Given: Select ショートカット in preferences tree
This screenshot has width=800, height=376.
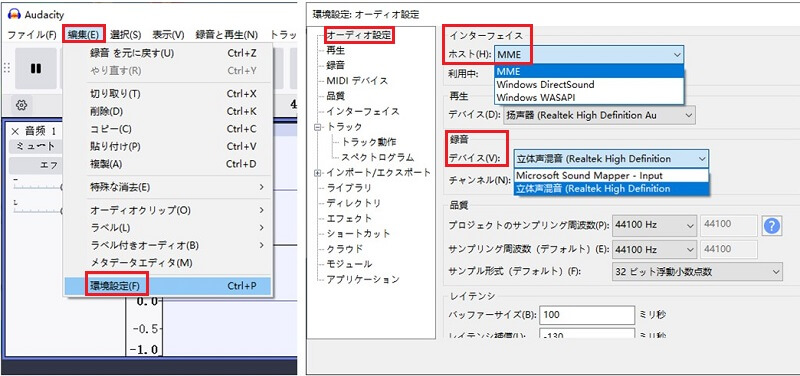Looking at the screenshot, I should 358,234.
